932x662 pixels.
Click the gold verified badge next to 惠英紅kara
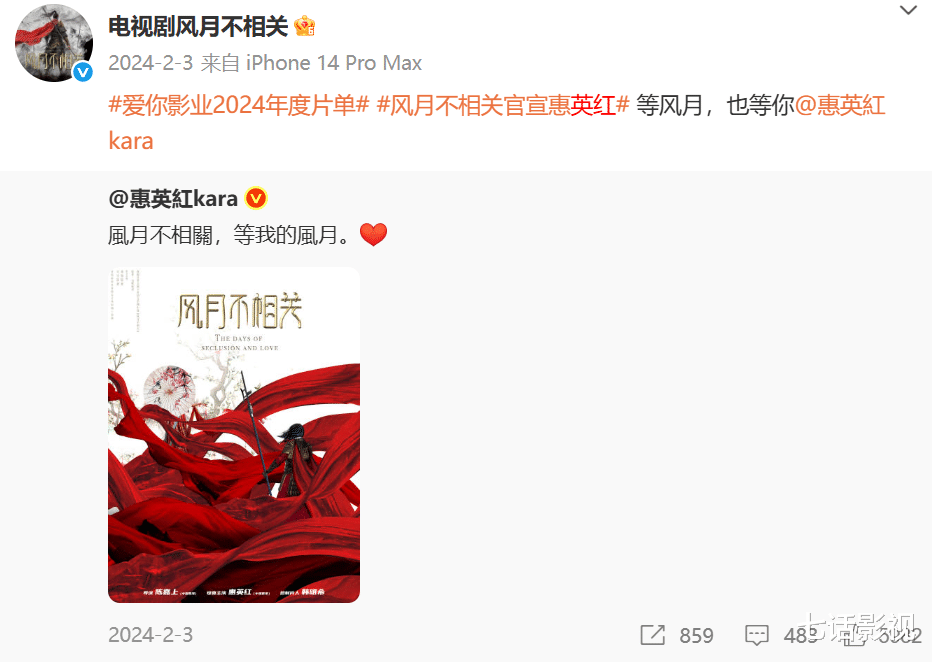[x=256, y=198]
